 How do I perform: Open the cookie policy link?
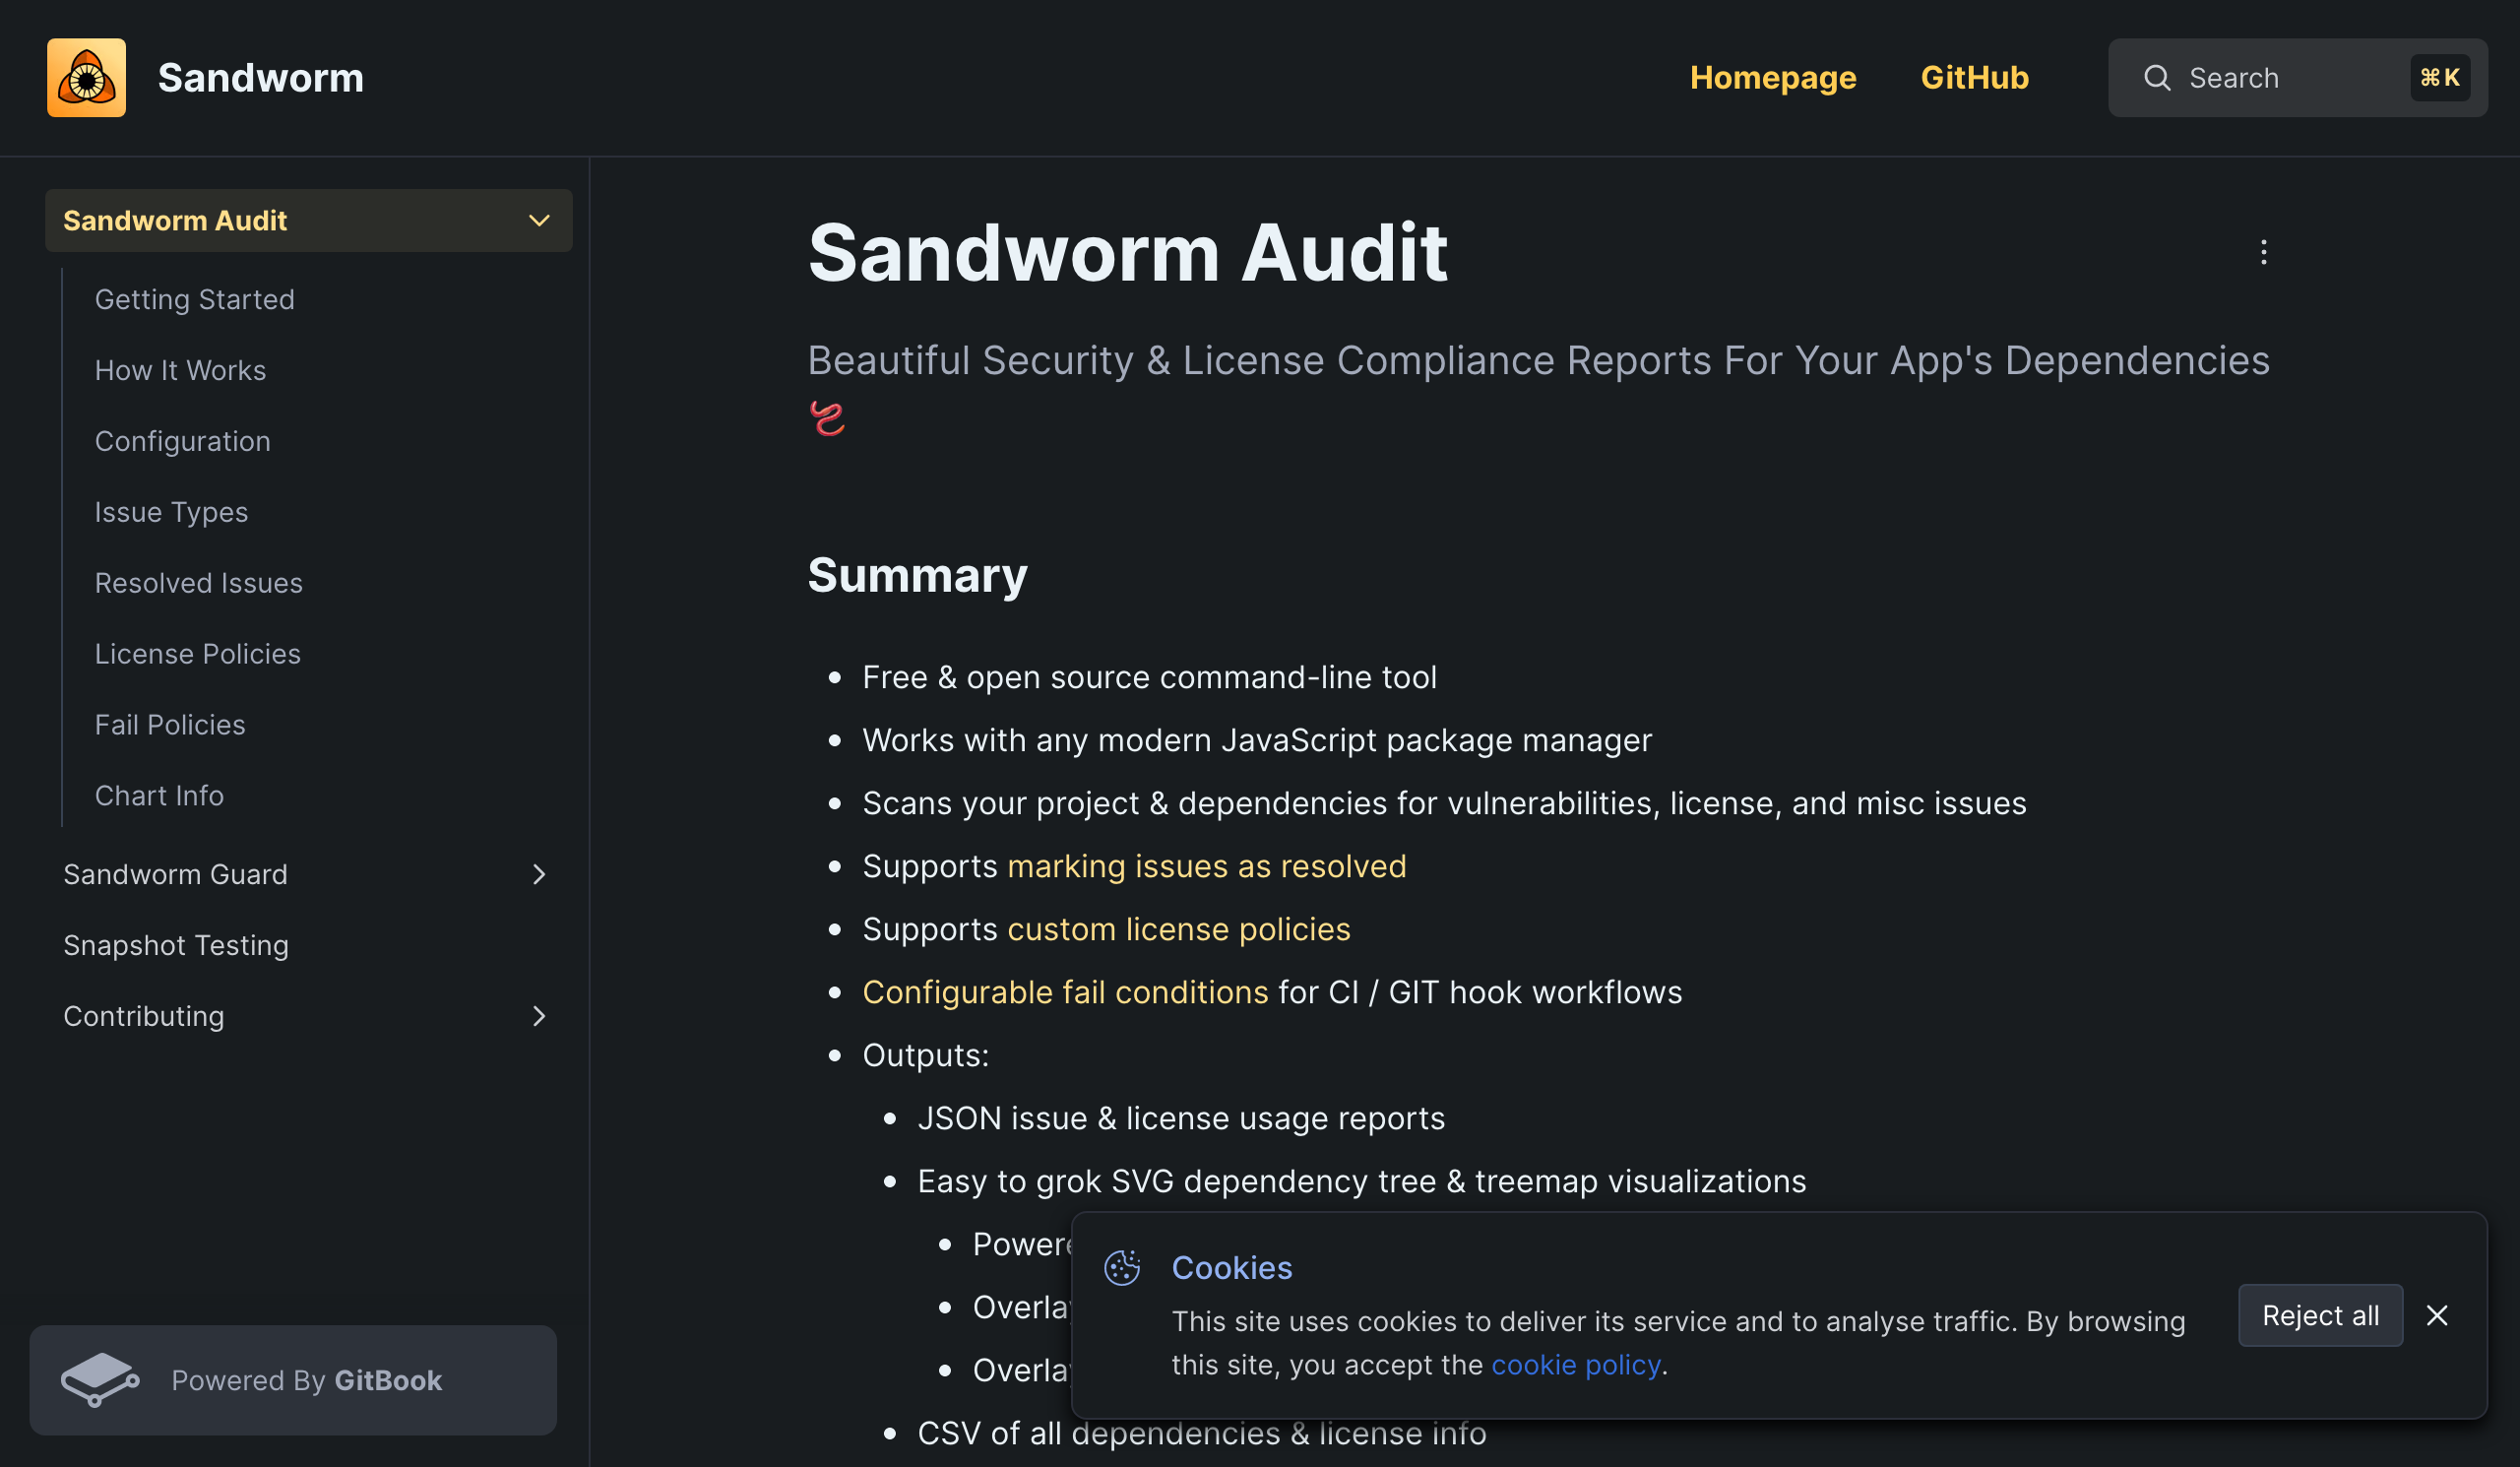point(1575,1366)
